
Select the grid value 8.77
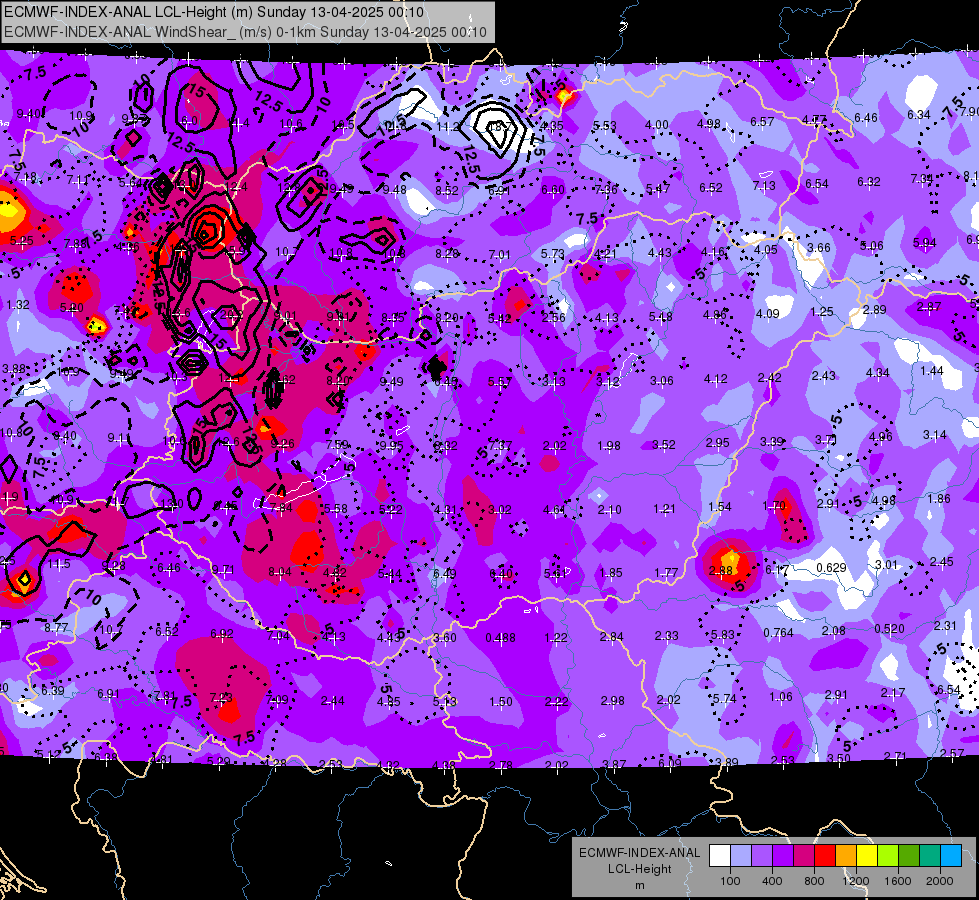pos(56,627)
